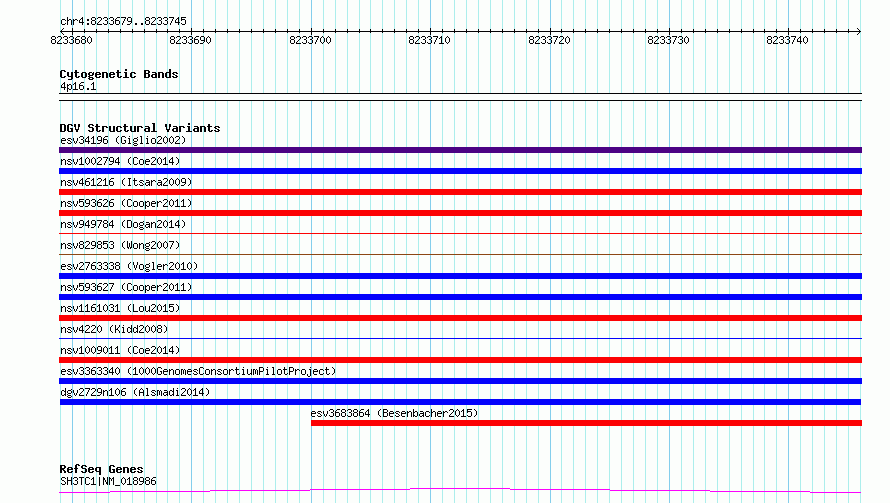Click nsv4220 (Kidd2008) variant label
The width and height of the screenshot is (890, 503).
pyautogui.click(x=114, y=329)
